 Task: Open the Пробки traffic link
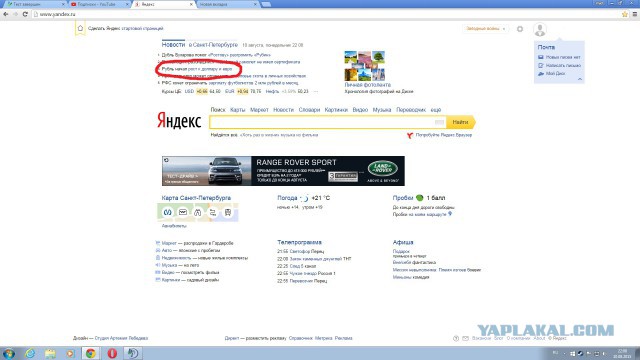(403, 198)
